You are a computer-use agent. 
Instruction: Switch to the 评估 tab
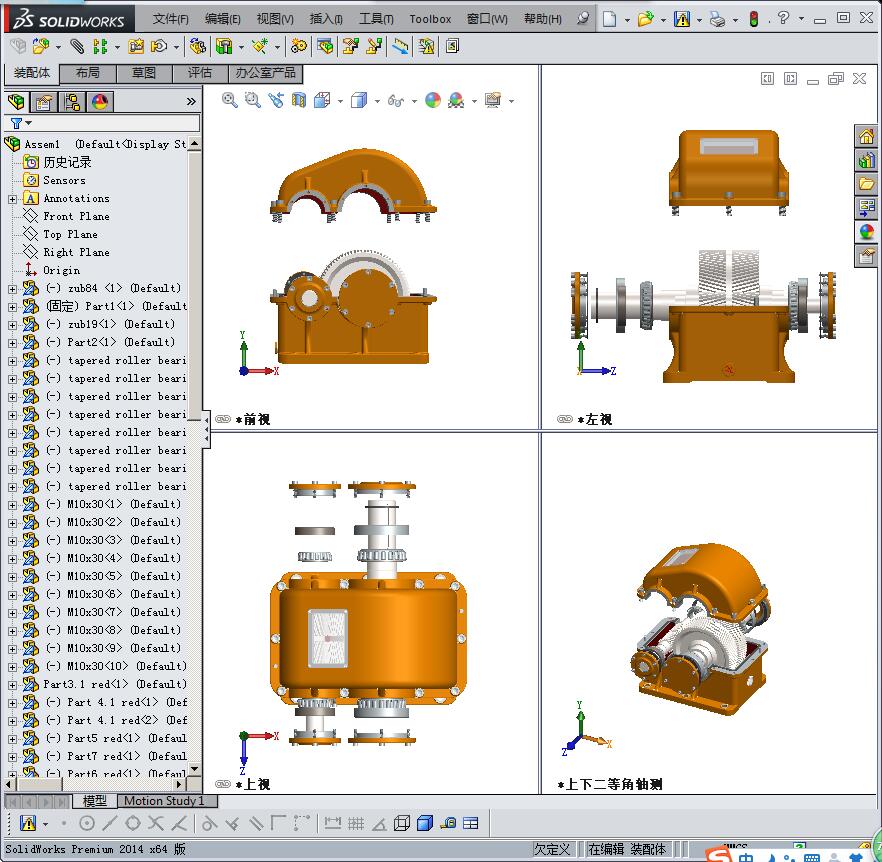tap(200, 73)
